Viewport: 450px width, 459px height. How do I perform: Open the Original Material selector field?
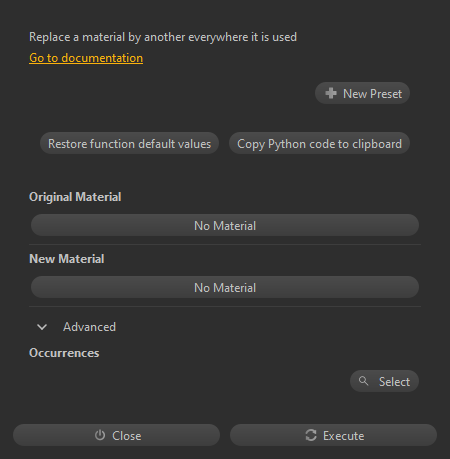225,225
